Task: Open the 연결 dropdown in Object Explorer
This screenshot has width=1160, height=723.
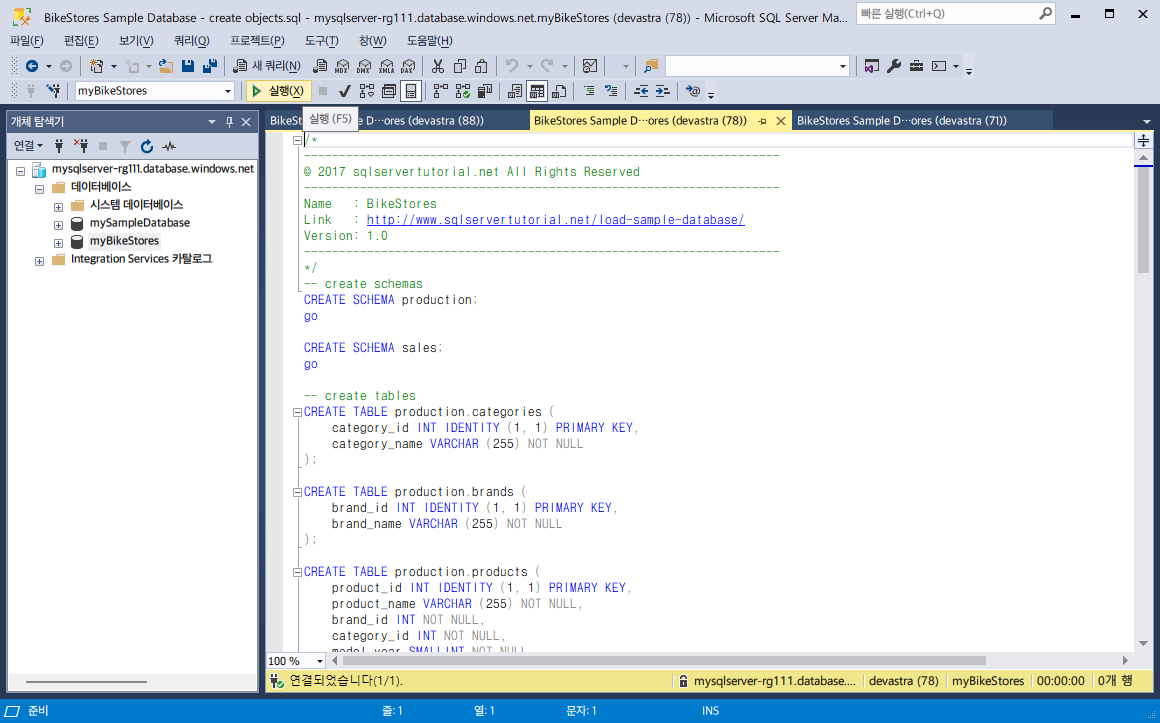Action: tap(28, 146)
